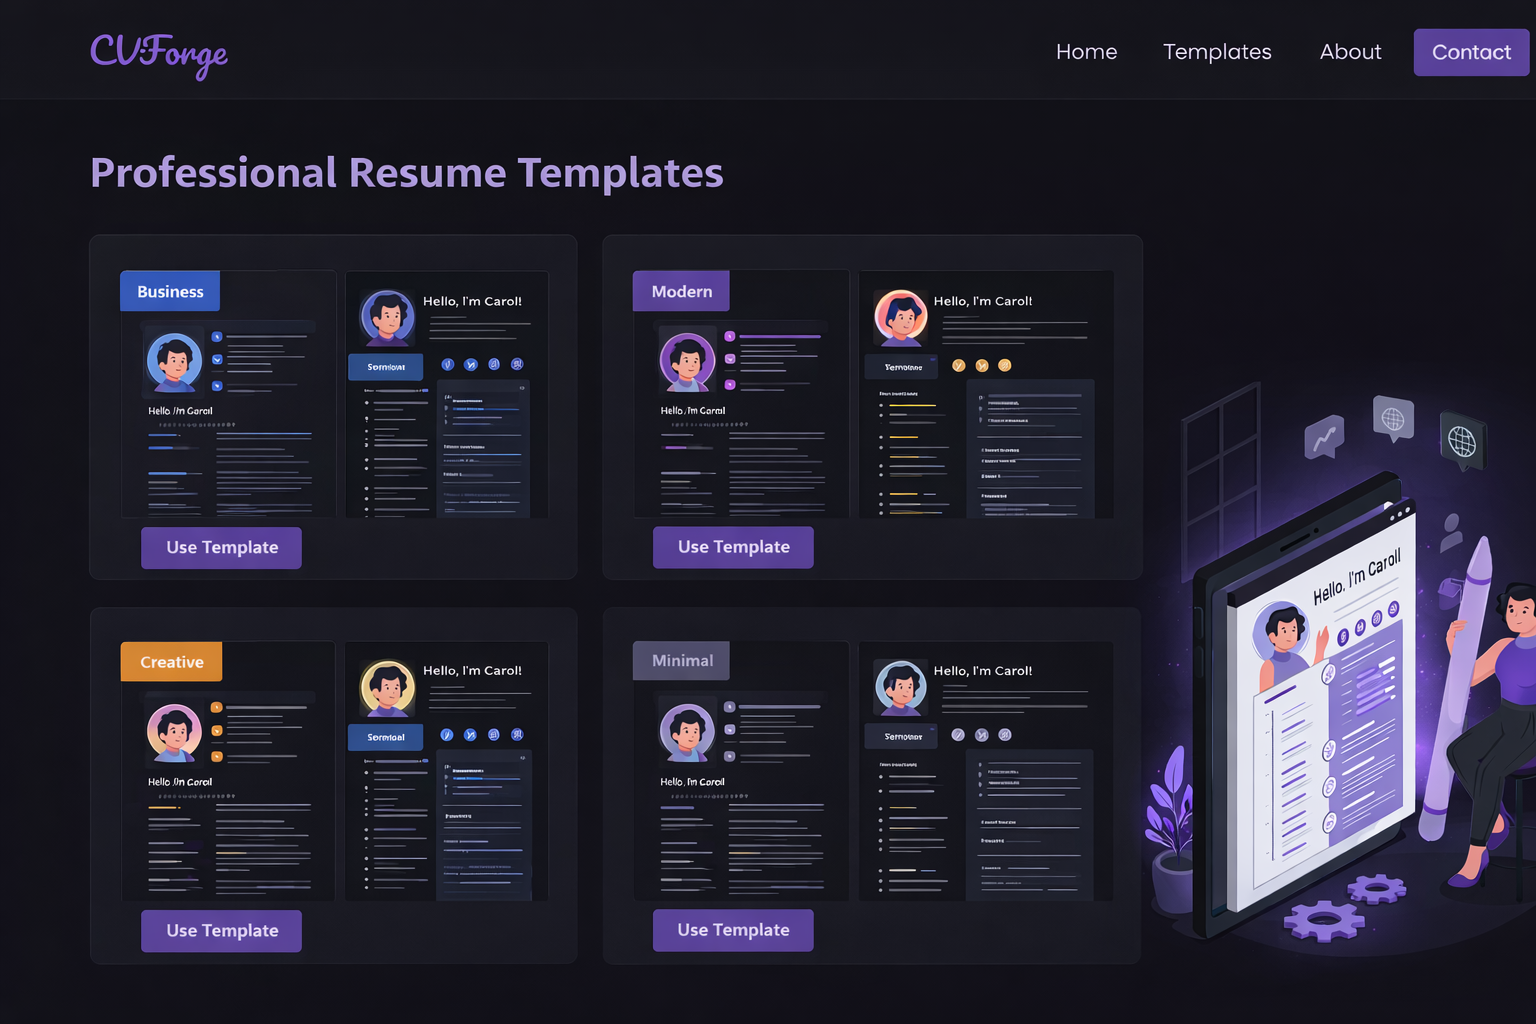Click the smaller purple gear icon

tap(1377, 887)
